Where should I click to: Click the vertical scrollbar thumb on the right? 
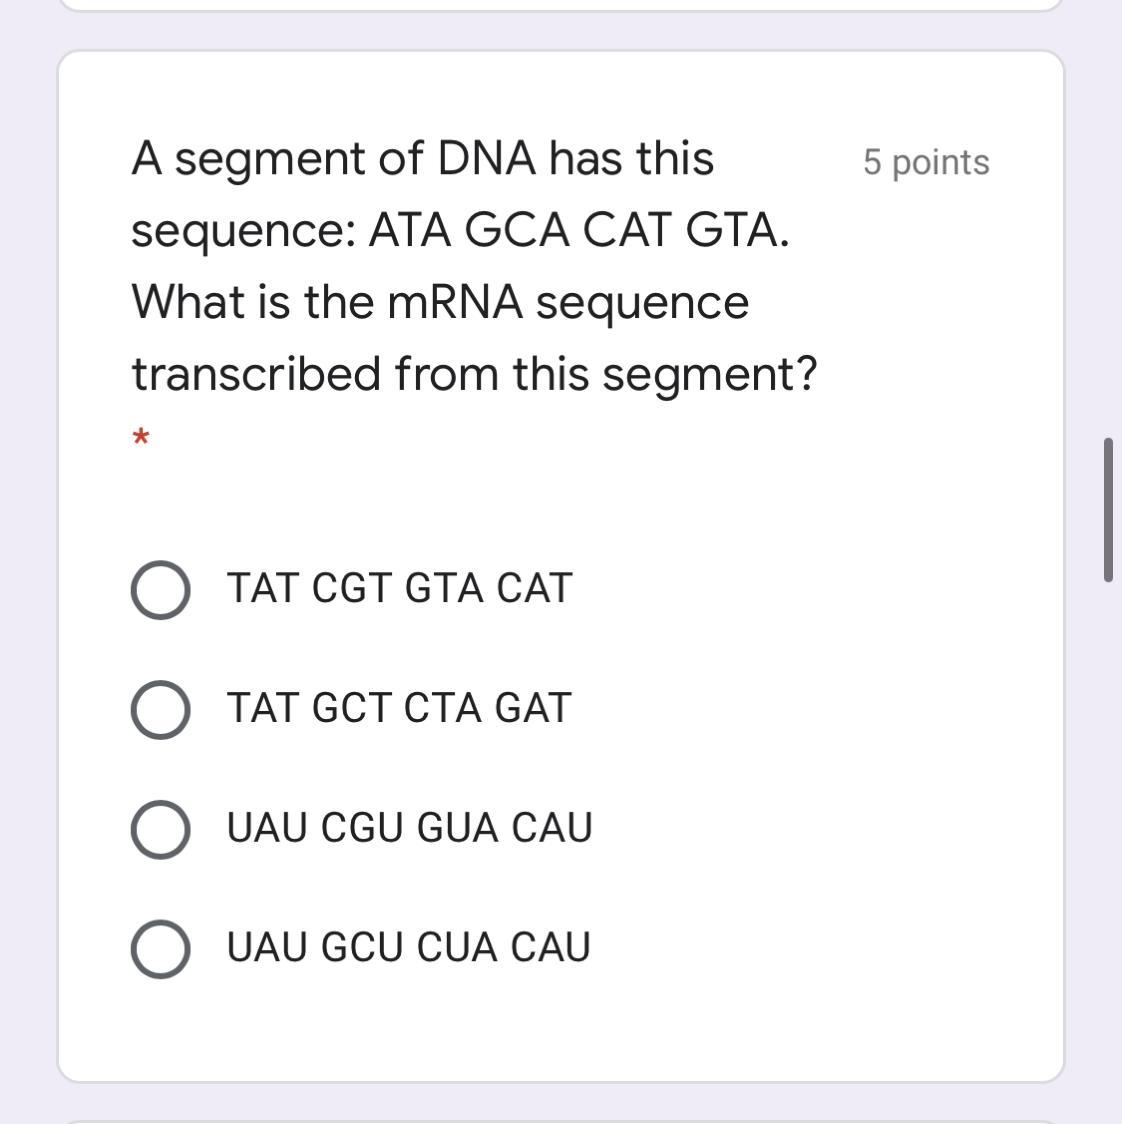(1108, 509)
